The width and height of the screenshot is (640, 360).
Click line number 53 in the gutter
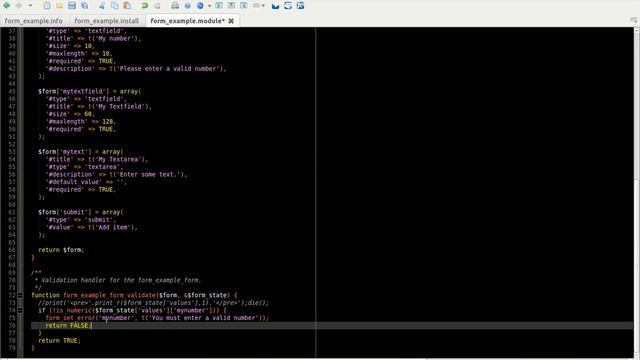click(x=12, y=152)
